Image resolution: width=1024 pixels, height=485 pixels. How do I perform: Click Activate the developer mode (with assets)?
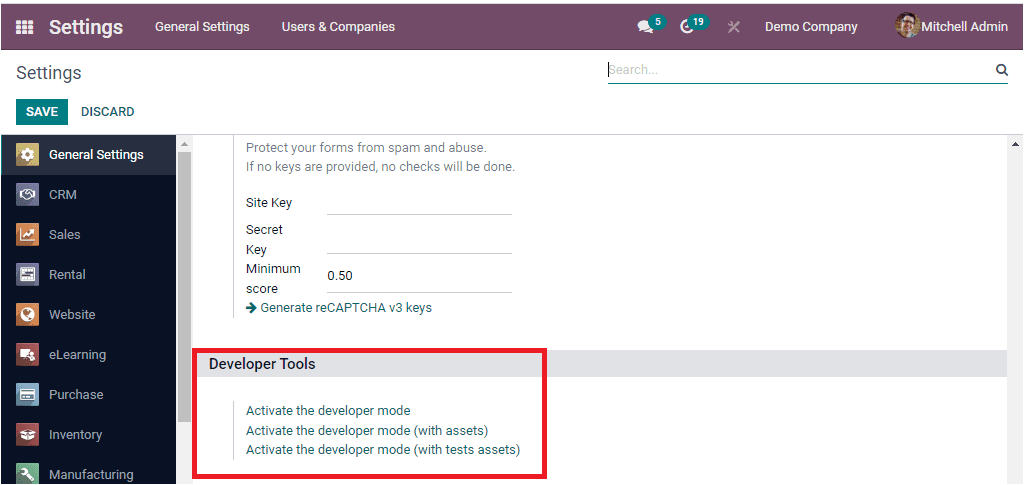pyautogui.click(x=367, y=430)
